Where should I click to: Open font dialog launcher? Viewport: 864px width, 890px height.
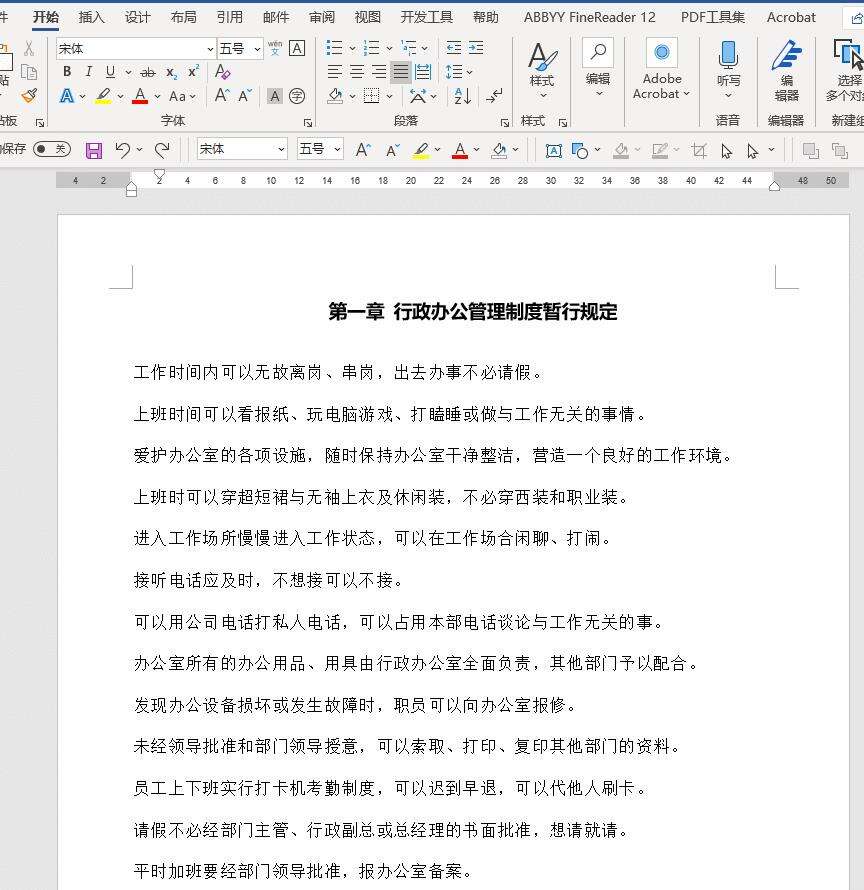[308, 122]
